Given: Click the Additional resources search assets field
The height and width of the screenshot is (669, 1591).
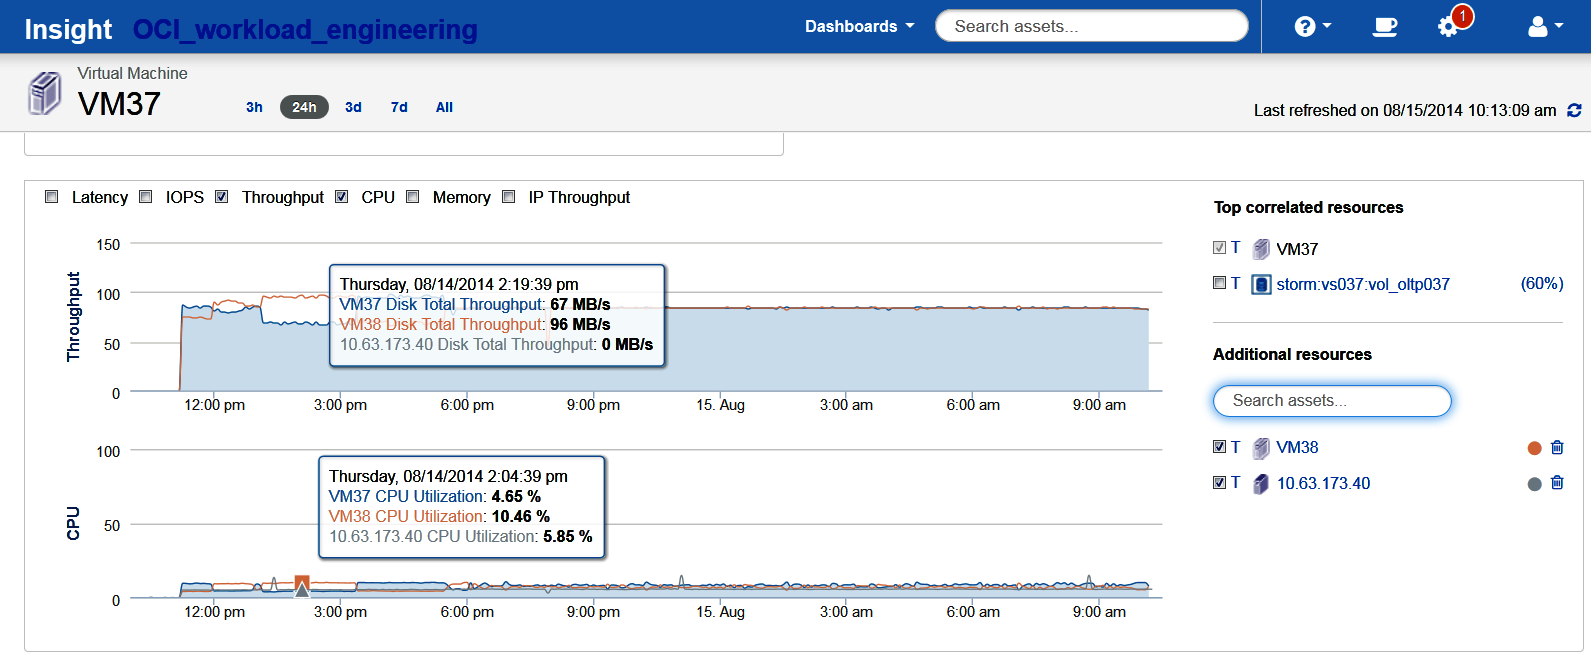Looking at the screenshot, I should pyautogui.click(x=1331, y=401).
